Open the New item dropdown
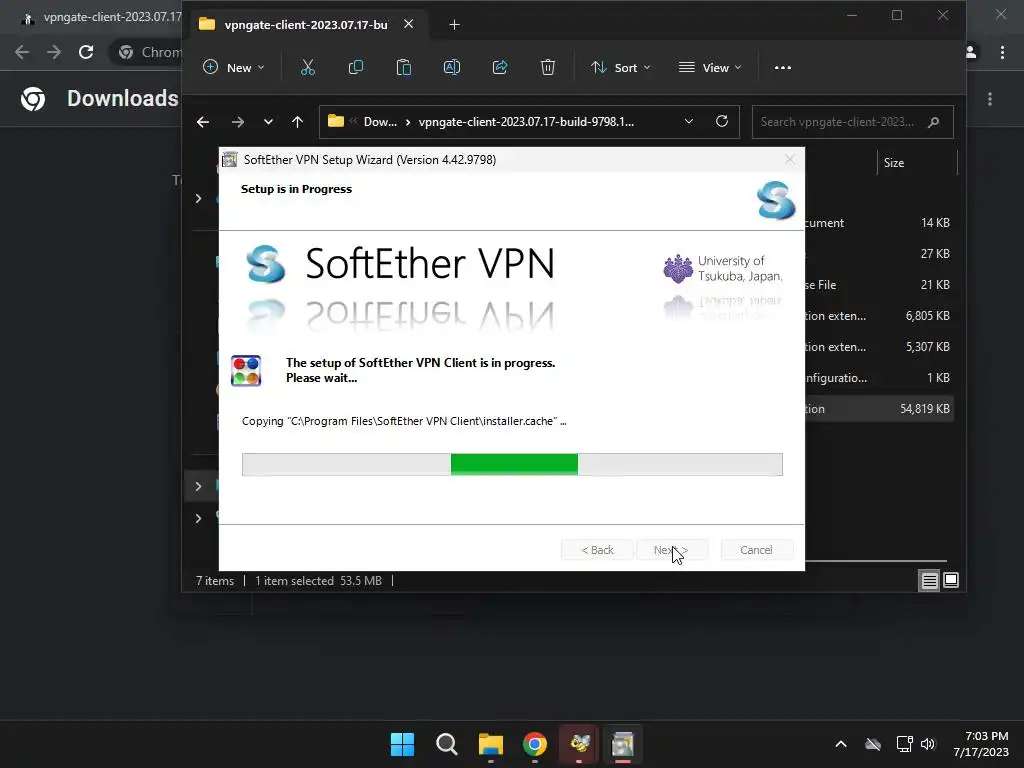 (234, 67)
